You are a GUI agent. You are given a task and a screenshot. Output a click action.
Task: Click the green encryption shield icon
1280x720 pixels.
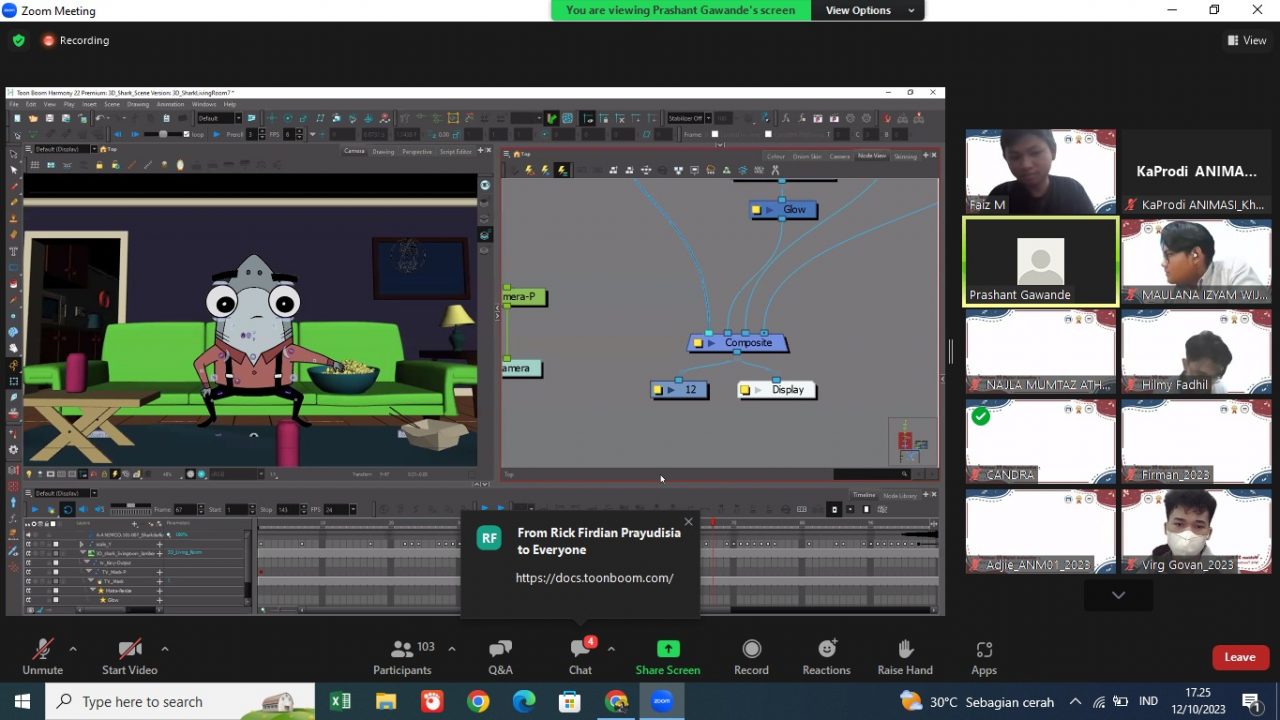click(18, 41)
